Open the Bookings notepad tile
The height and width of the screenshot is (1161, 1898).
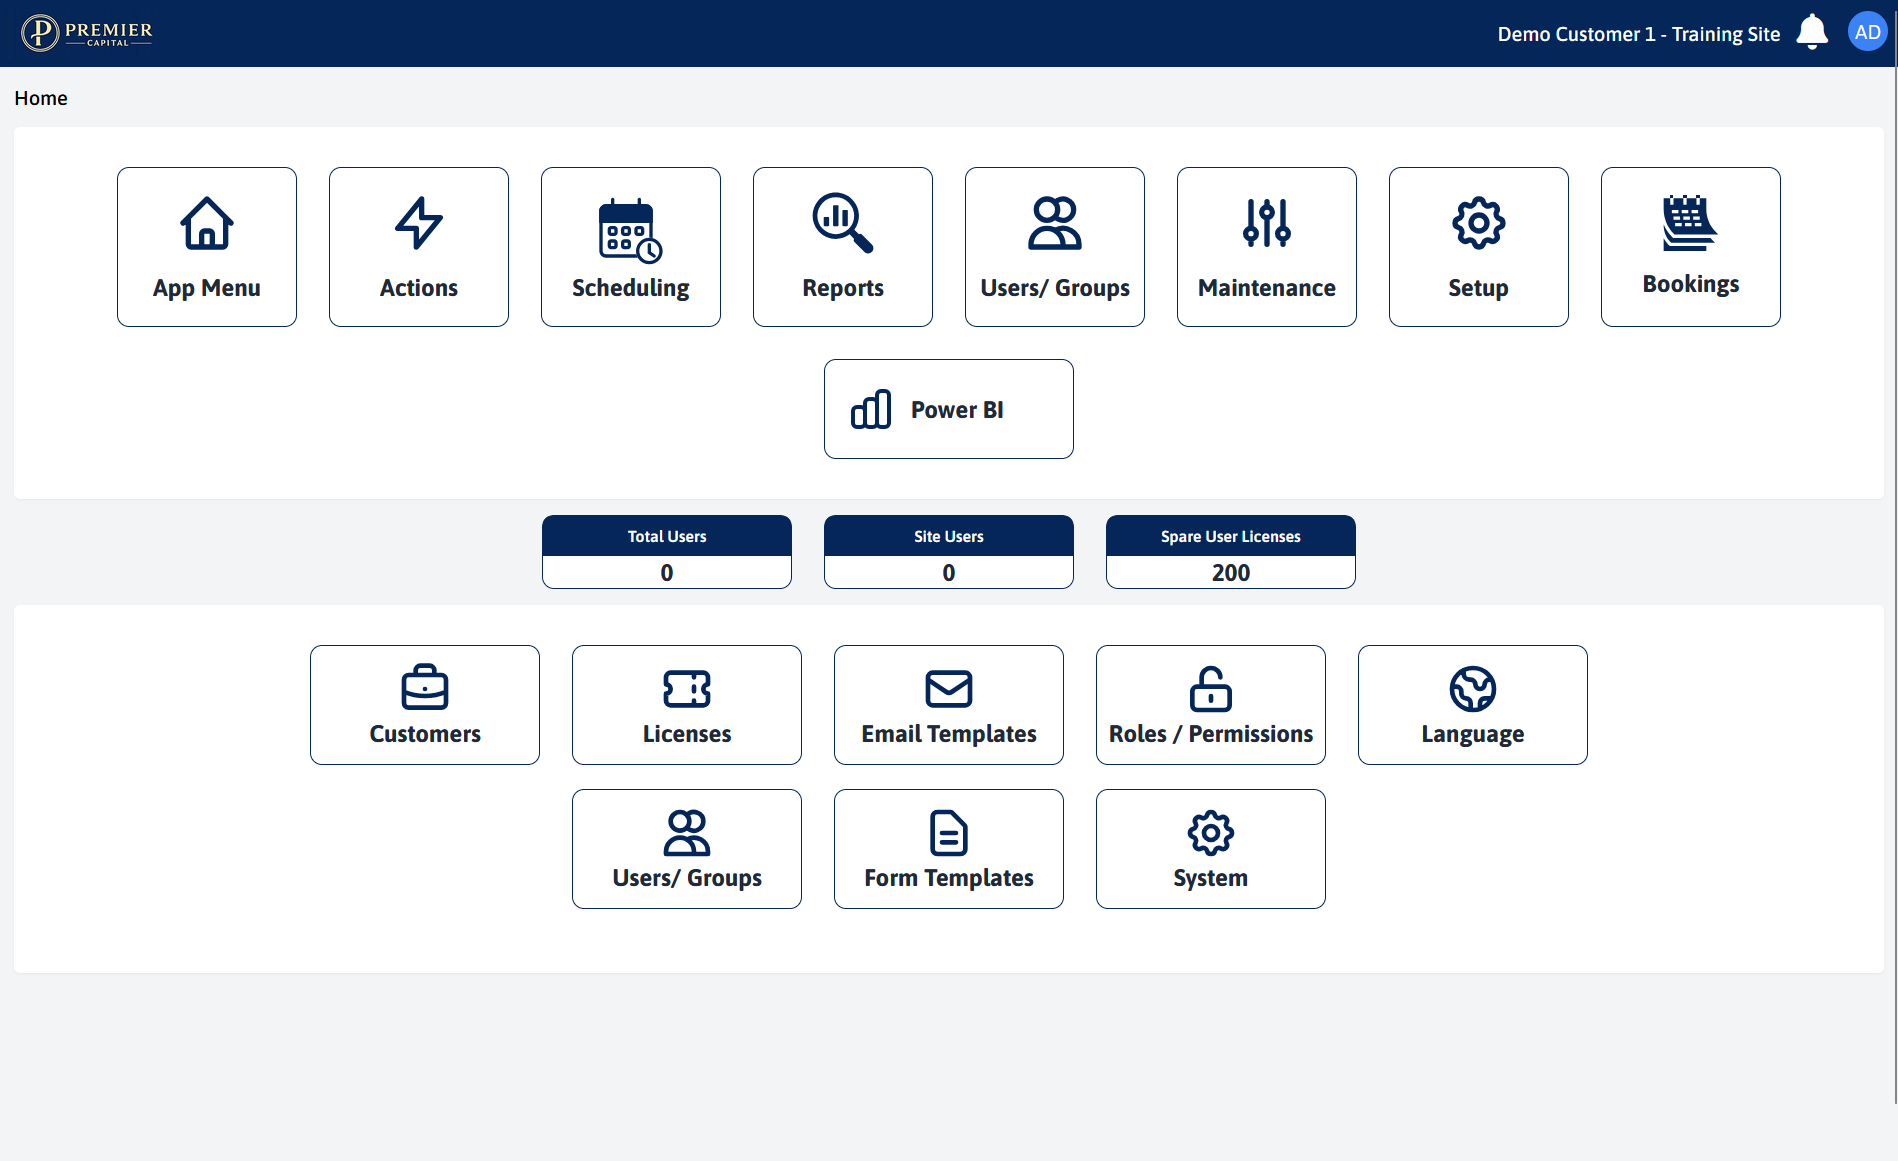pos(1691,247)
